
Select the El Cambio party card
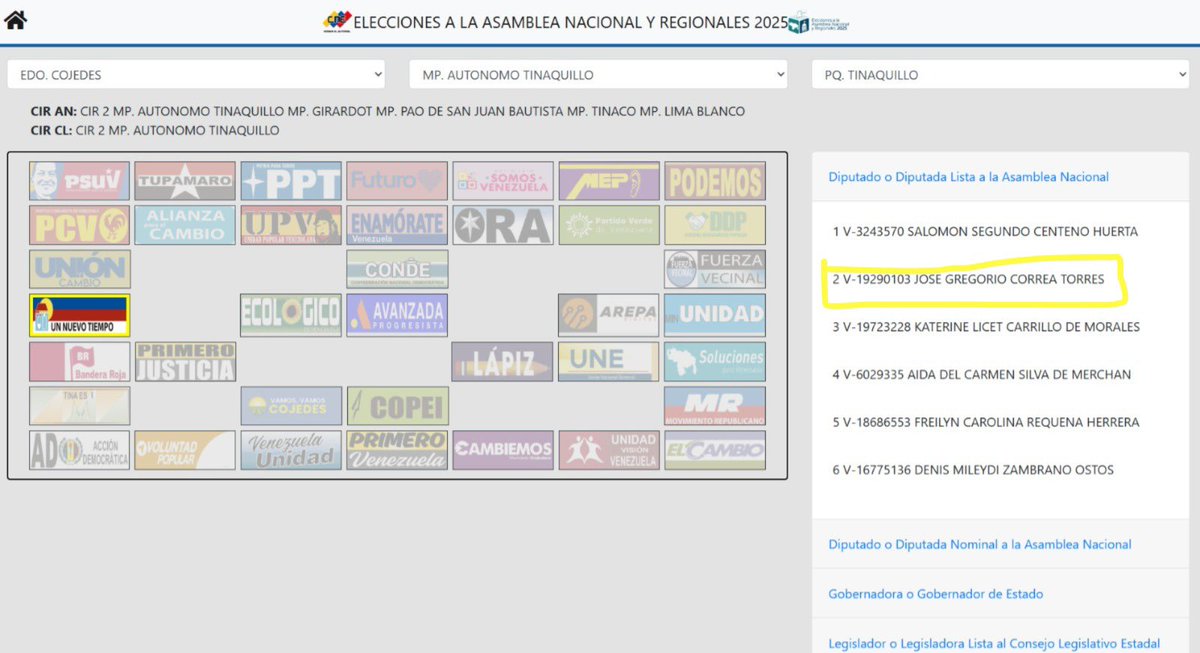tap(715, 449)
